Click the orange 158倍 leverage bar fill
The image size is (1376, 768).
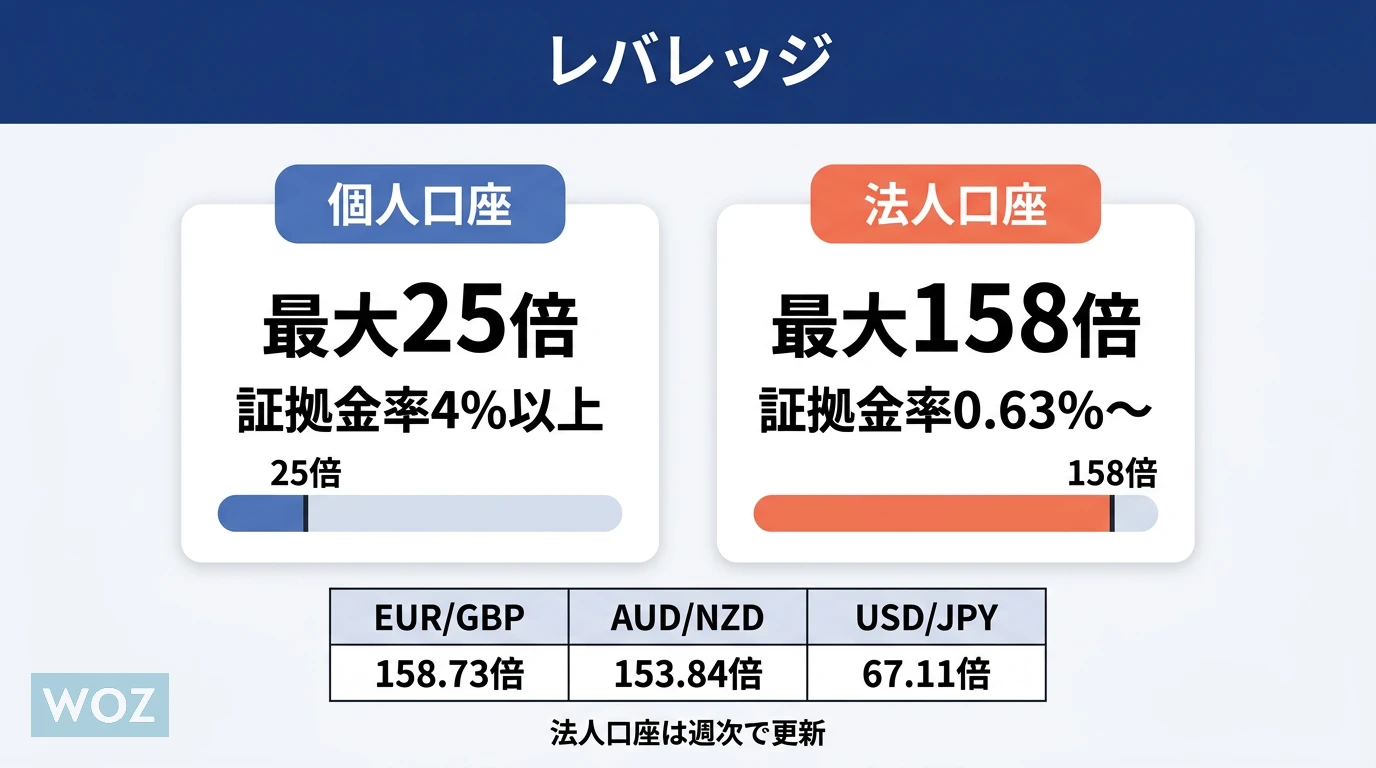point(931,513)
